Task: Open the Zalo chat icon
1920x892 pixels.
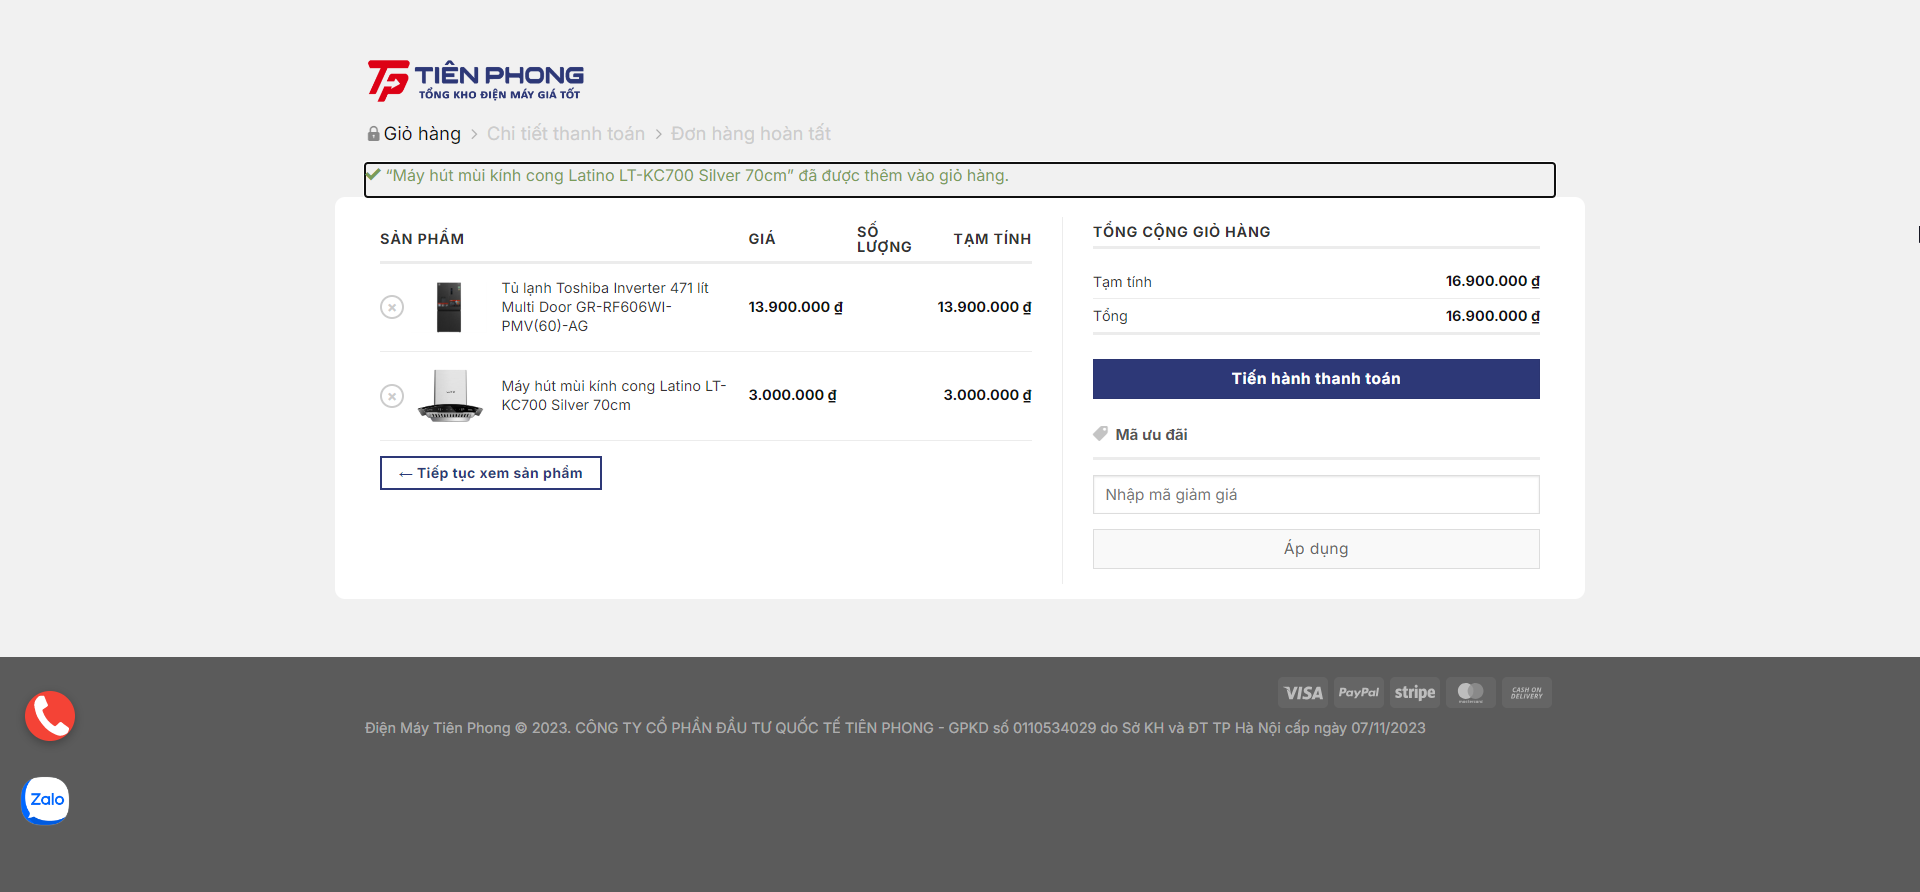Action: (46, 800)
